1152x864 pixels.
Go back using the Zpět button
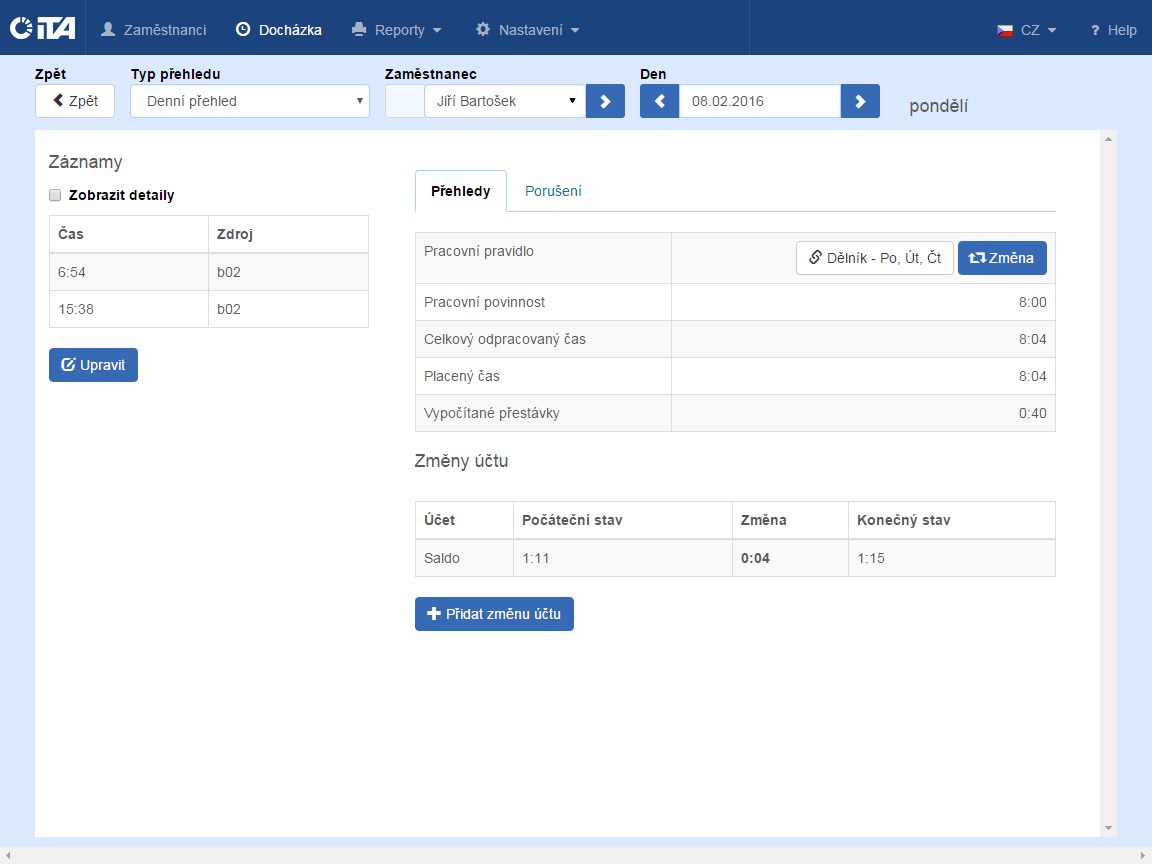point(75,101)
